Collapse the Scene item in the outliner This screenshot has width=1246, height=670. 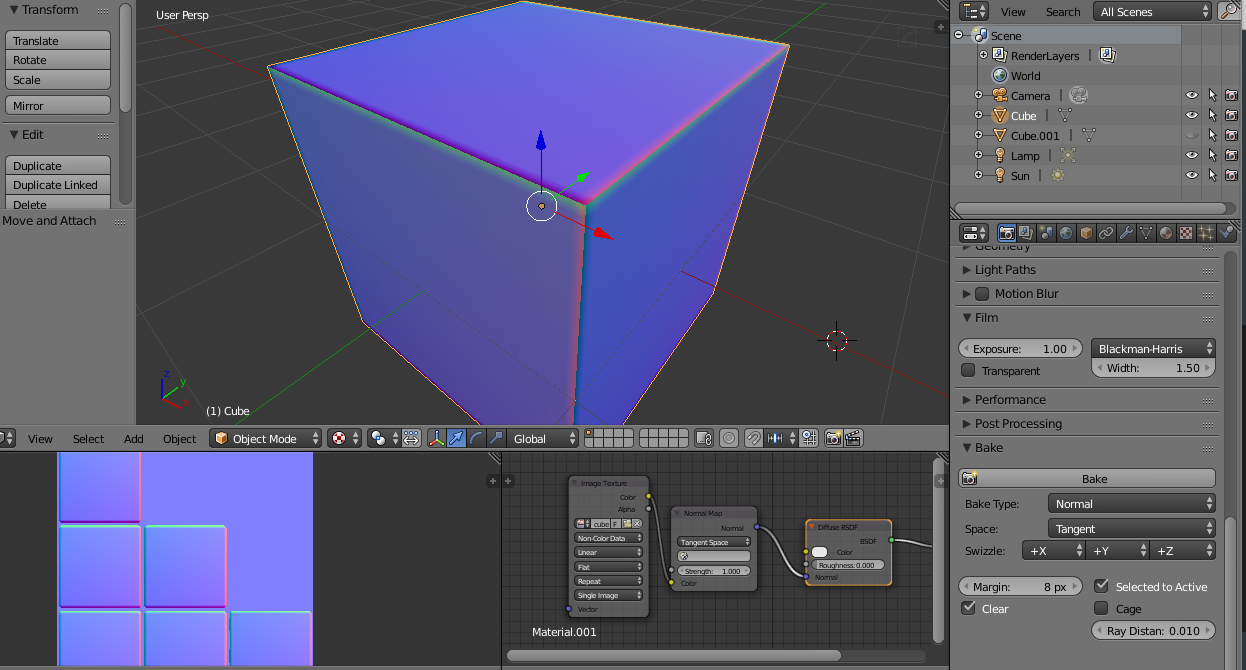(960, 35)
